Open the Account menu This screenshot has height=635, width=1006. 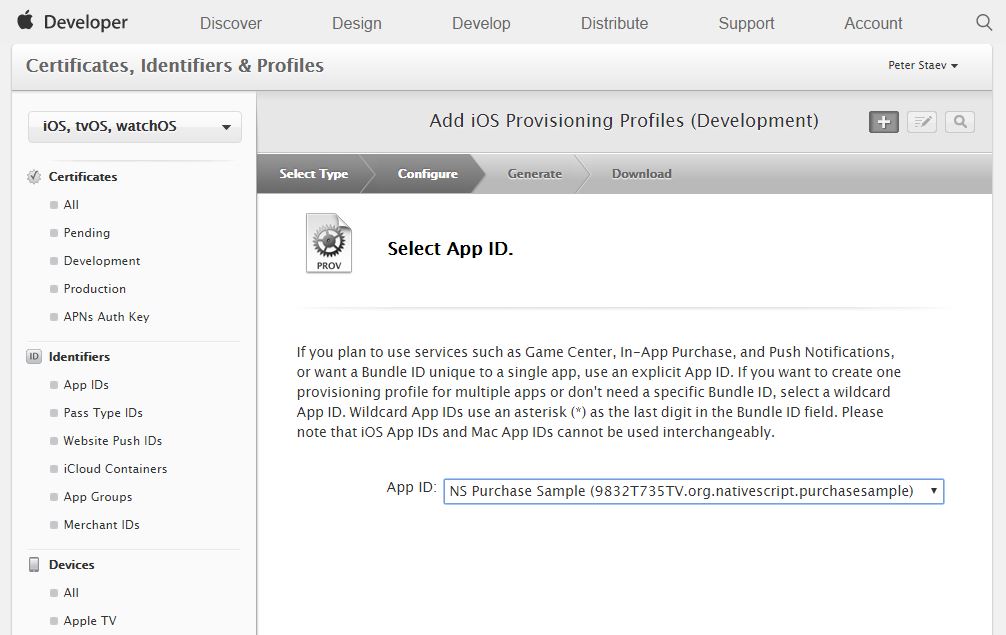873,24
